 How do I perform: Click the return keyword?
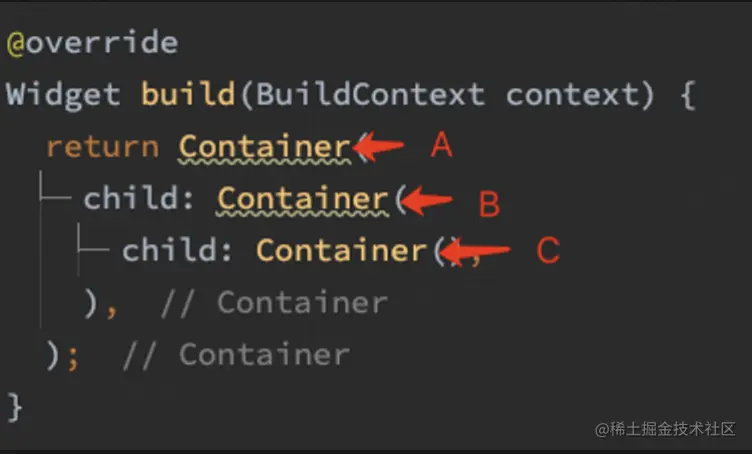[x=102, y=147]
